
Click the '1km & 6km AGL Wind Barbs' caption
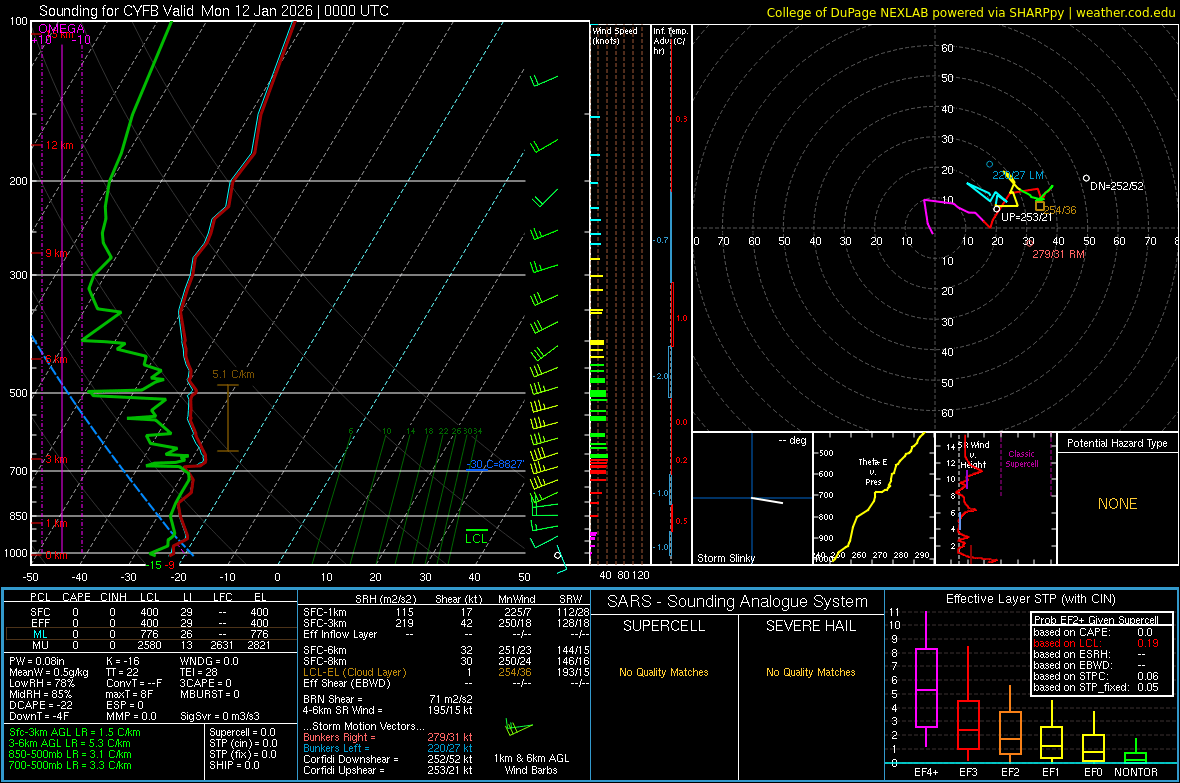531,764
